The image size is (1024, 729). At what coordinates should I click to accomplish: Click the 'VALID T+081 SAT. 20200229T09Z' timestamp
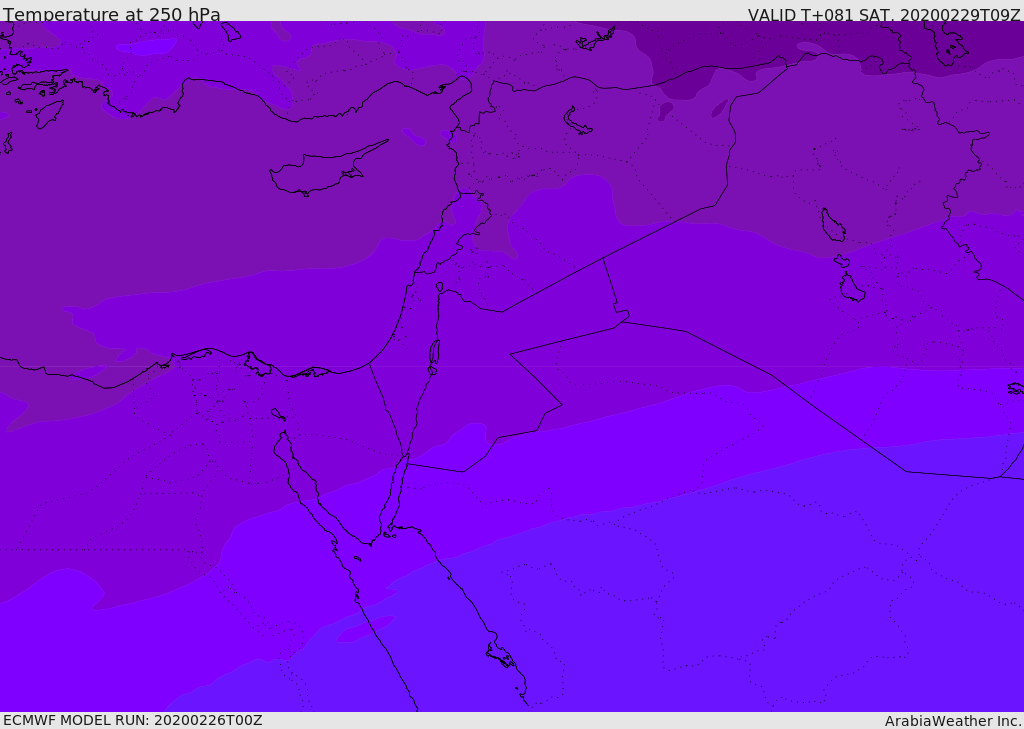[884, 15]
